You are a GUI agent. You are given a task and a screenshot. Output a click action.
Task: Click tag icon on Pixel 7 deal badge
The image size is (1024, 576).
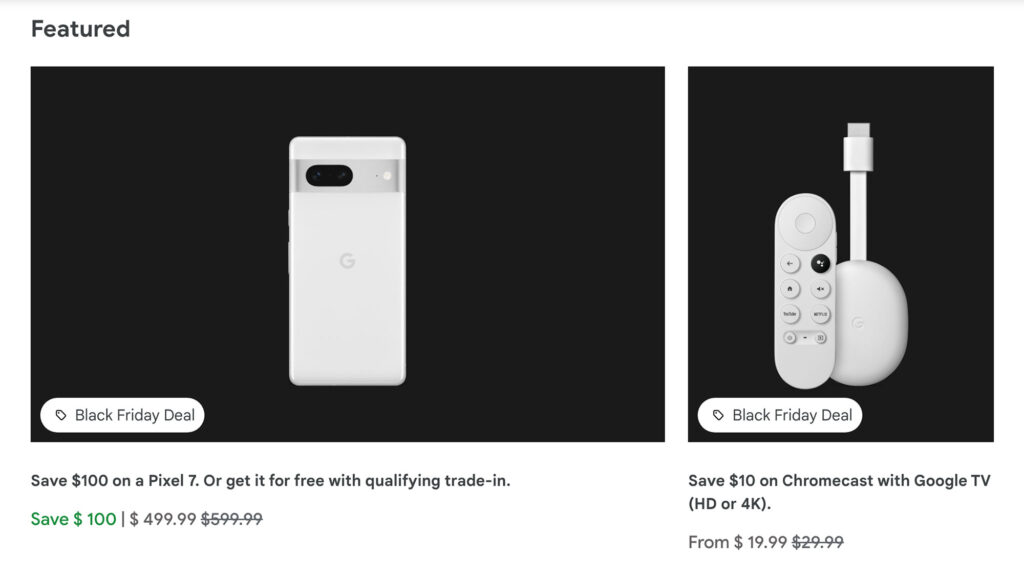(61, 415)
